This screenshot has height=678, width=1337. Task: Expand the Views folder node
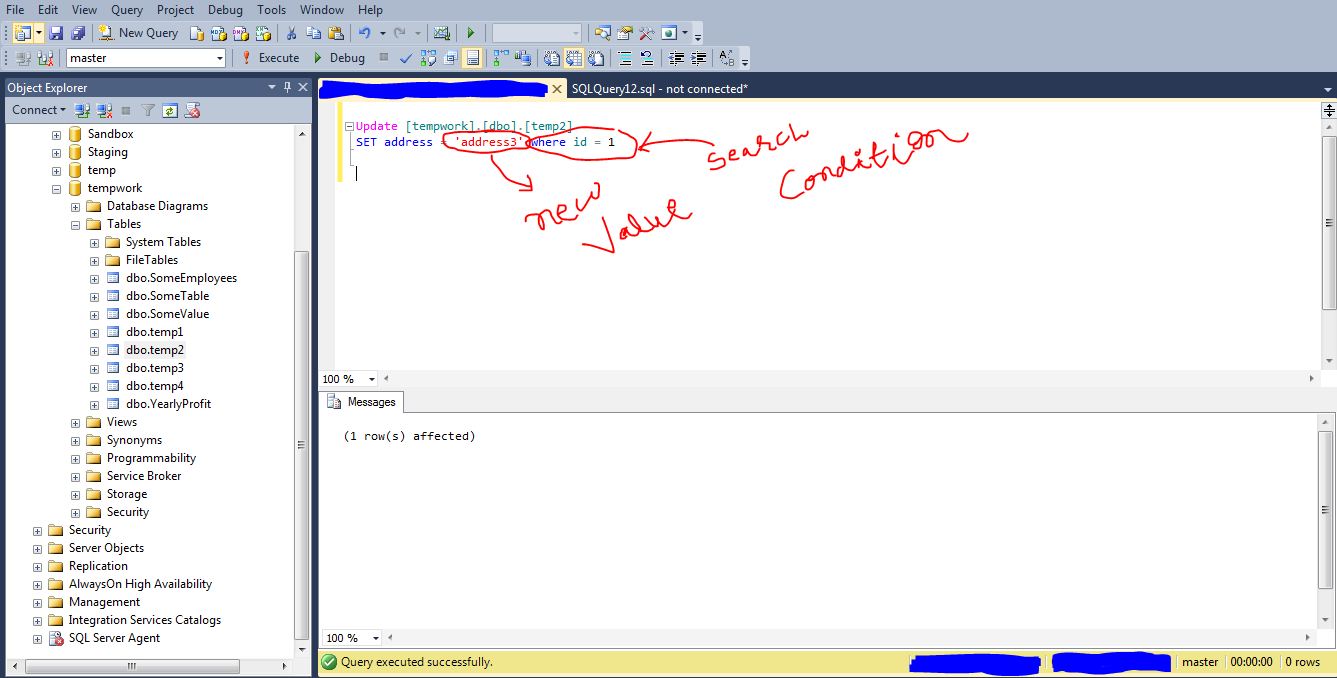pyautogui.click(x=75, y=422)
